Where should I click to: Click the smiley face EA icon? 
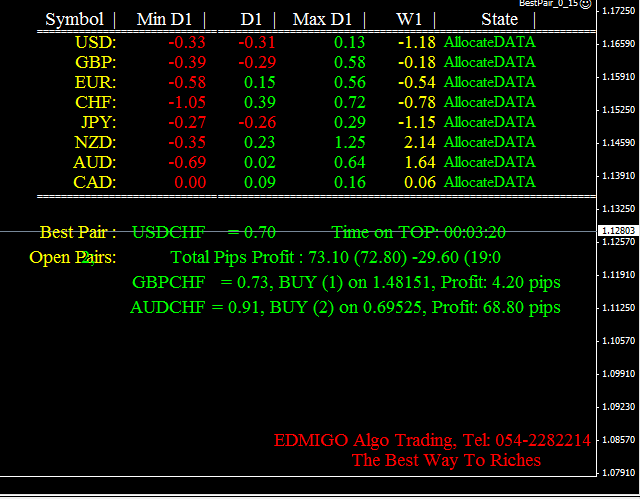point(586,4)
